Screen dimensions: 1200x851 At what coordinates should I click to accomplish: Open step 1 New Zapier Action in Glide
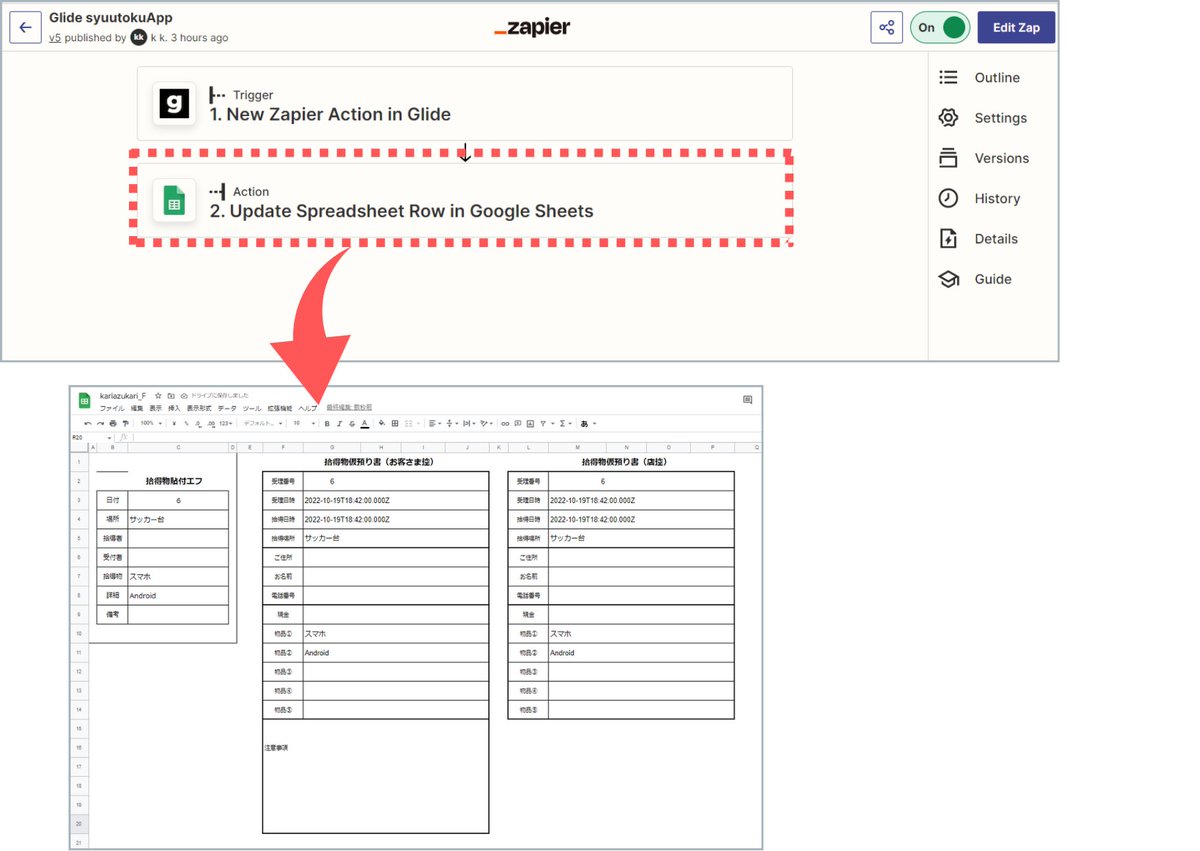pyautogui.click(x=465, y=104)
